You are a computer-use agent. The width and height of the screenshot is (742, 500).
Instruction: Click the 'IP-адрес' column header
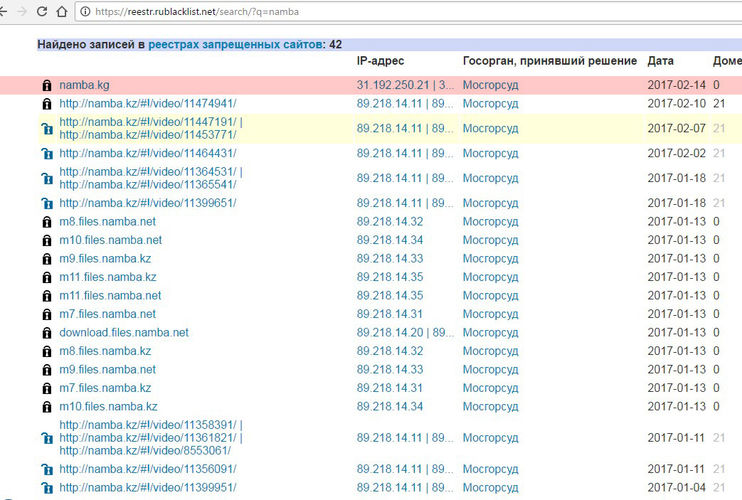point(380,61)
